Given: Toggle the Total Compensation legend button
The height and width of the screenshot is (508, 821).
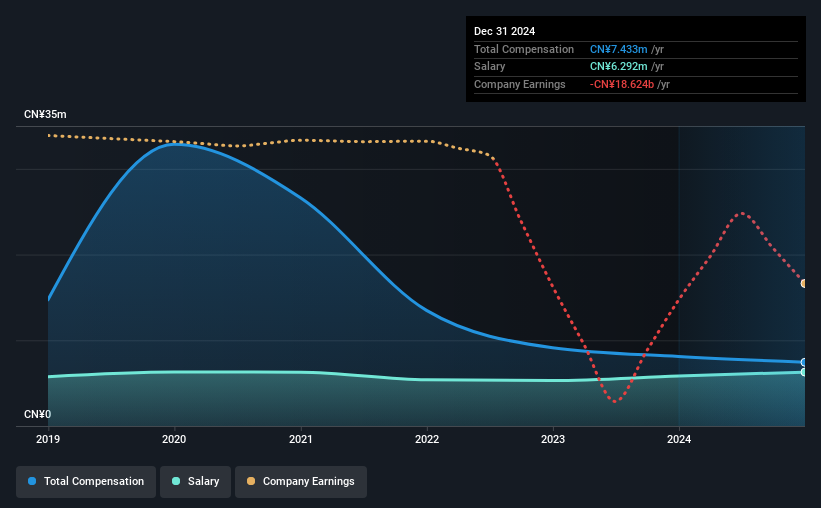Looking at the screenshot, I should tap(86, 481).
